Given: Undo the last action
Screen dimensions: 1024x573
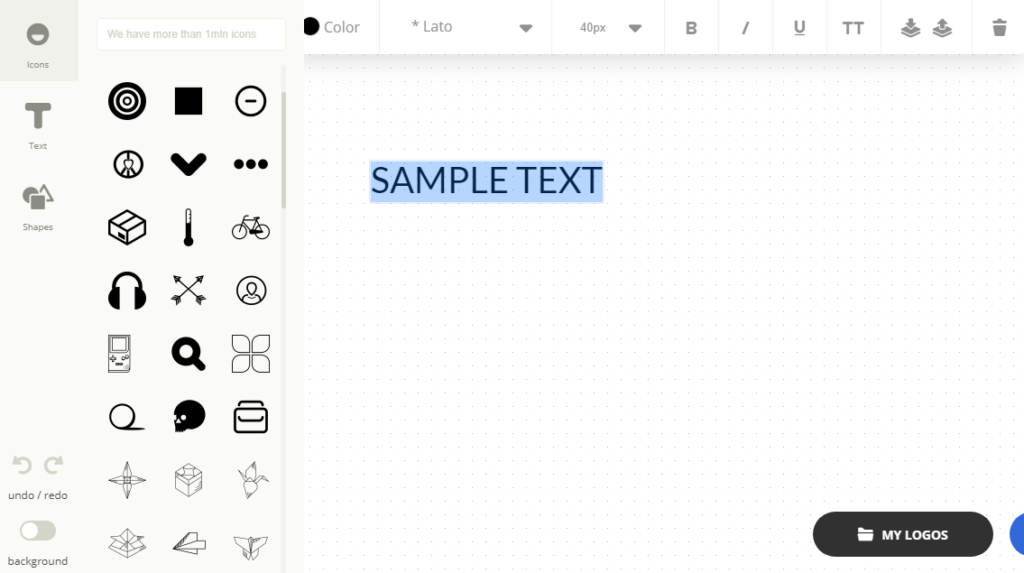Looking at the screenshot, I should tap(22, 465).
